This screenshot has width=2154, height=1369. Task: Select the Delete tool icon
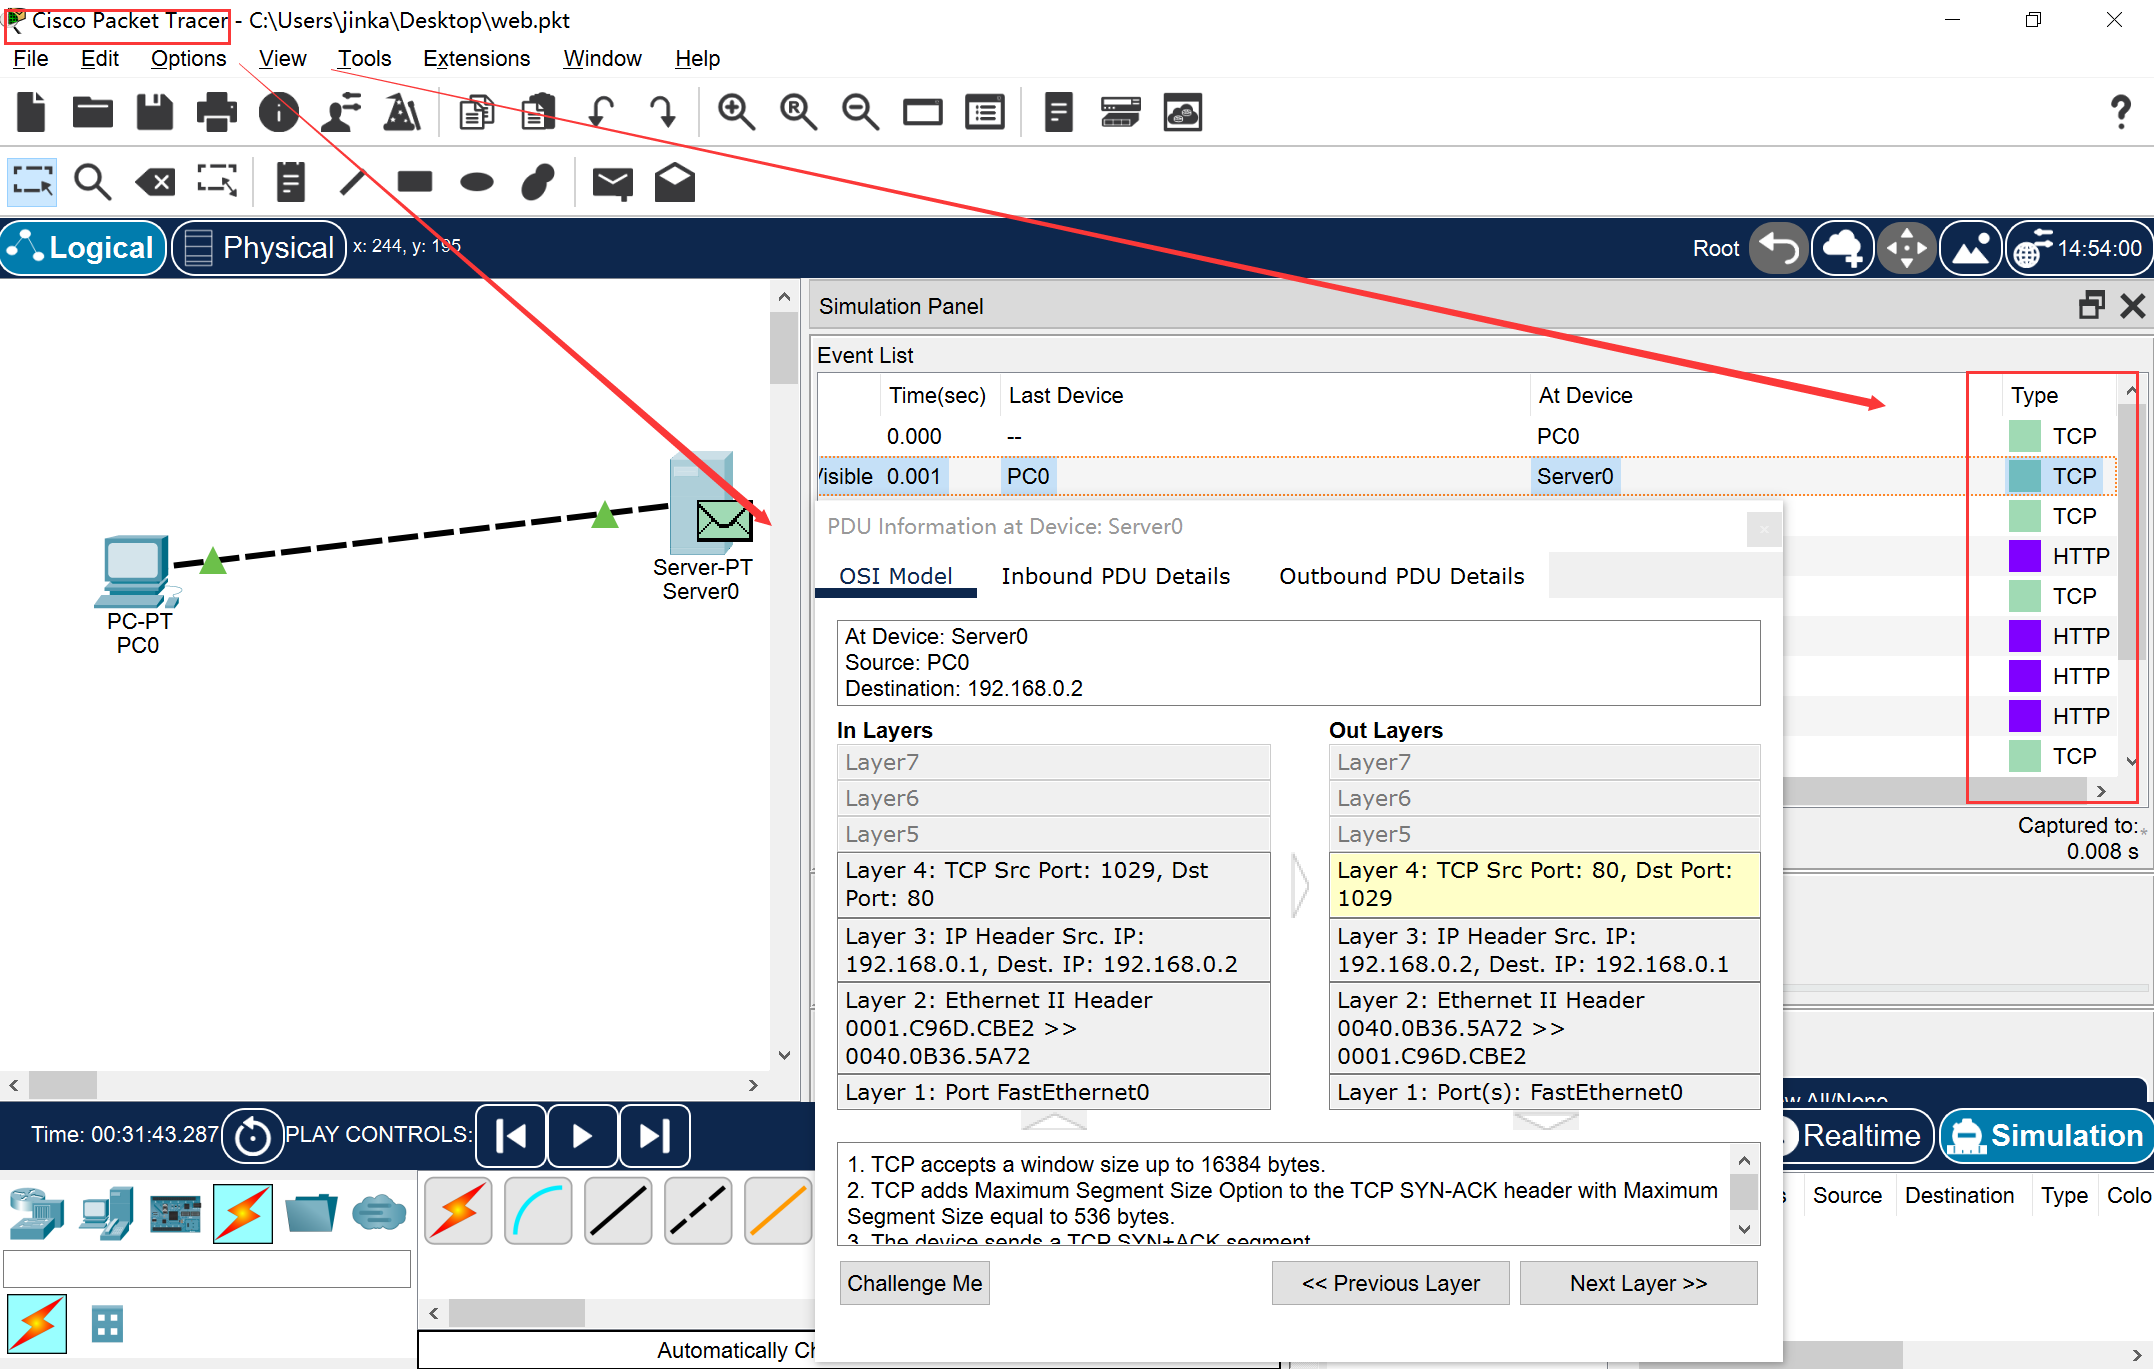click(155, 182)
